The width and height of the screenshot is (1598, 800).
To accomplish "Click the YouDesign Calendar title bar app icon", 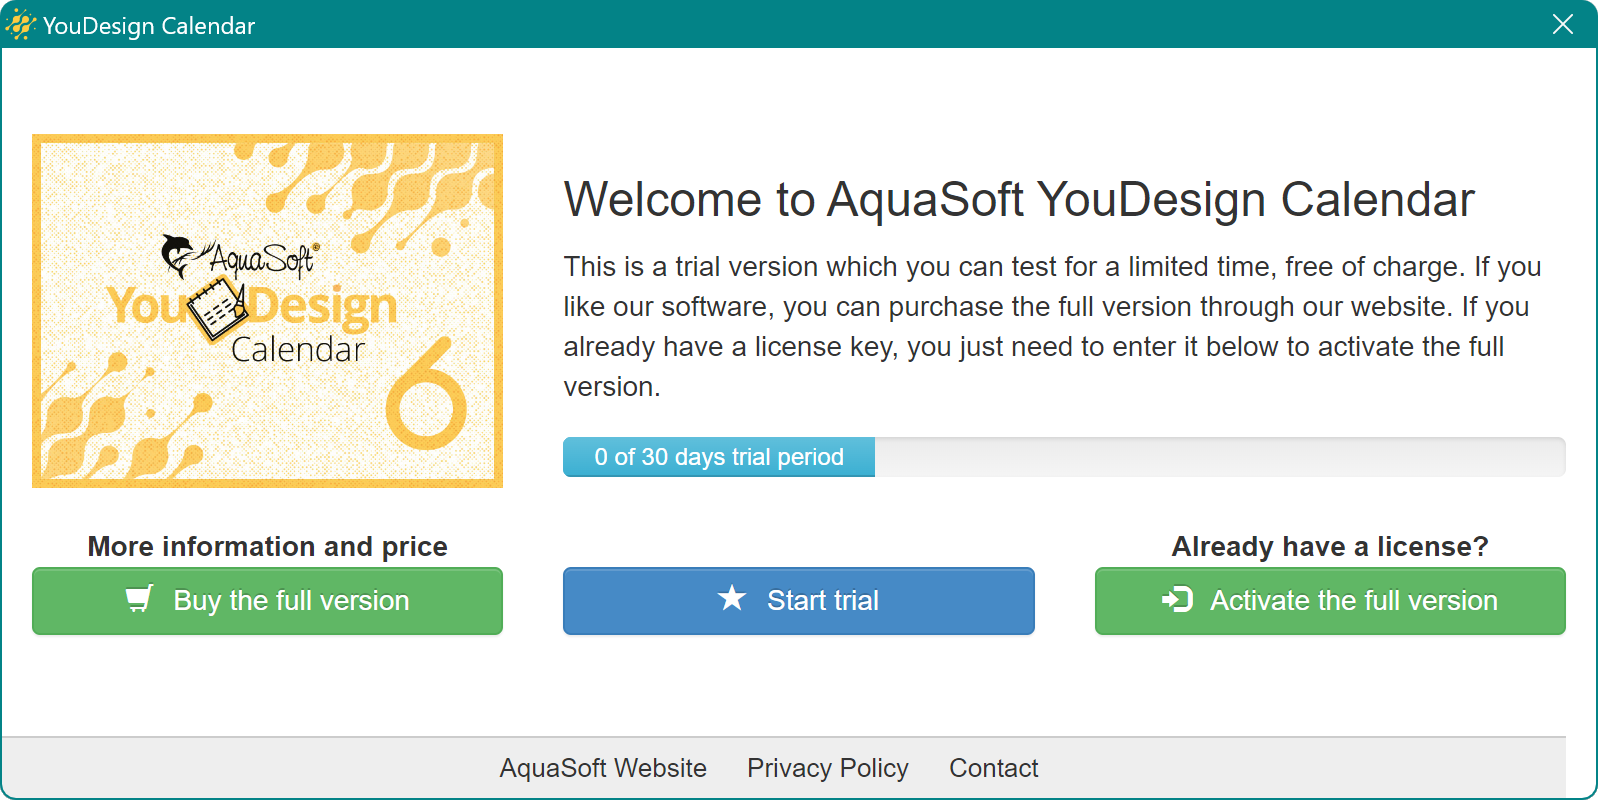I will pos(20,25).
